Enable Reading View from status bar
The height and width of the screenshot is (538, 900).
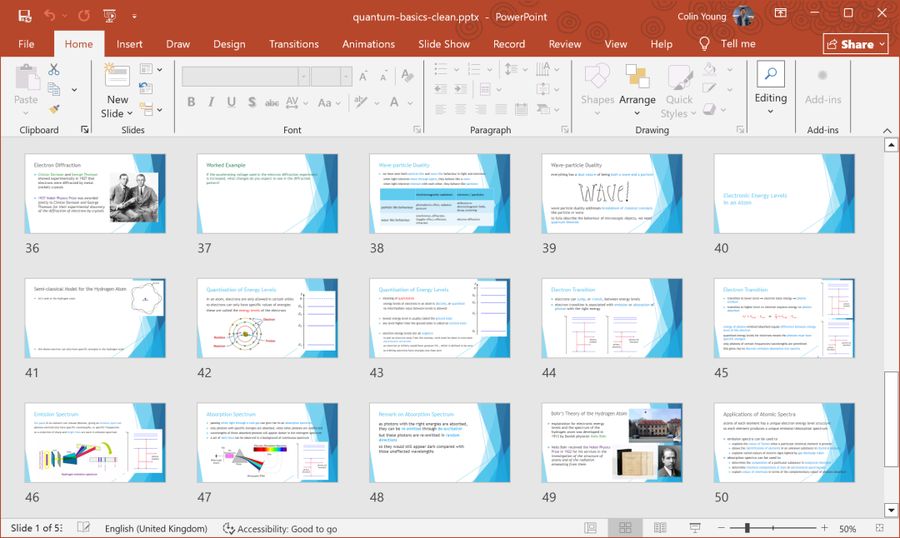coord(657,528)
